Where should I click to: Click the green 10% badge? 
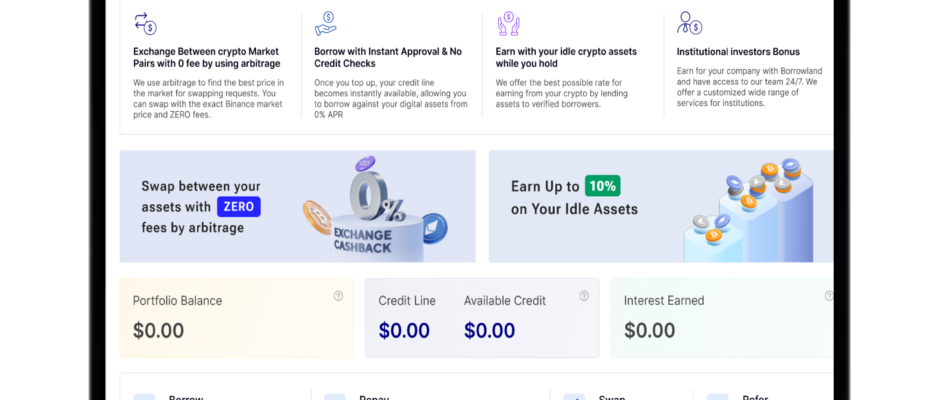(602, 186)
